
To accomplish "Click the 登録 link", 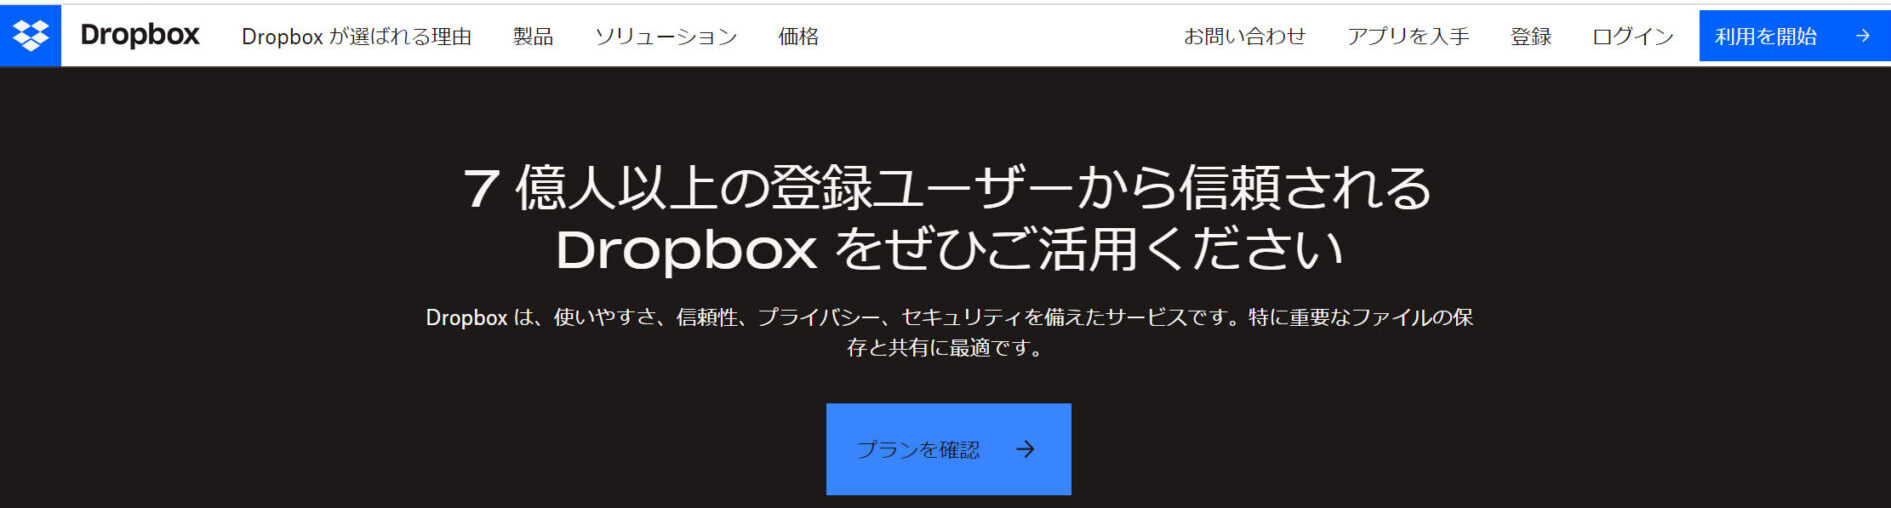I will point(1530,36).
